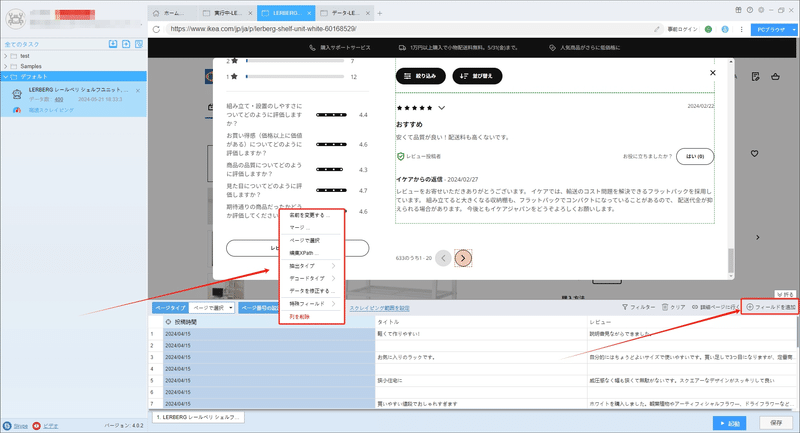The width and height of the screenshot is (800, 433).
Task: Click the 絞り込み filter button
Action: [420, 76]
